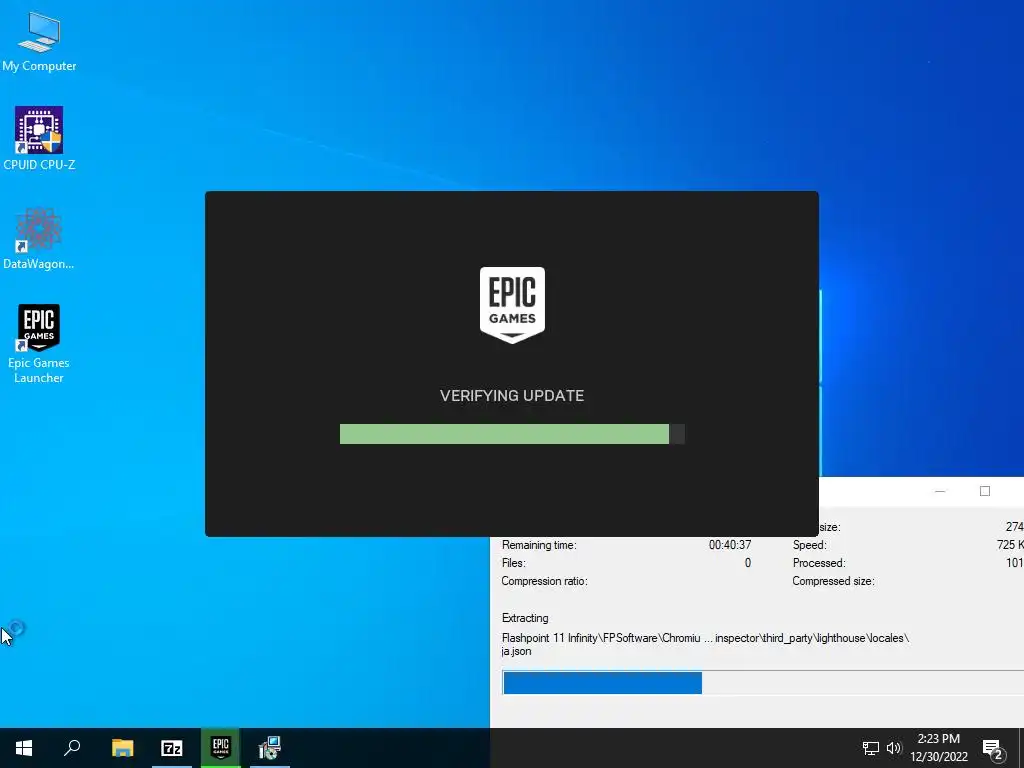Open the network status tray icon
This screenshot has width=1024, height=768.
click(871, 748)
